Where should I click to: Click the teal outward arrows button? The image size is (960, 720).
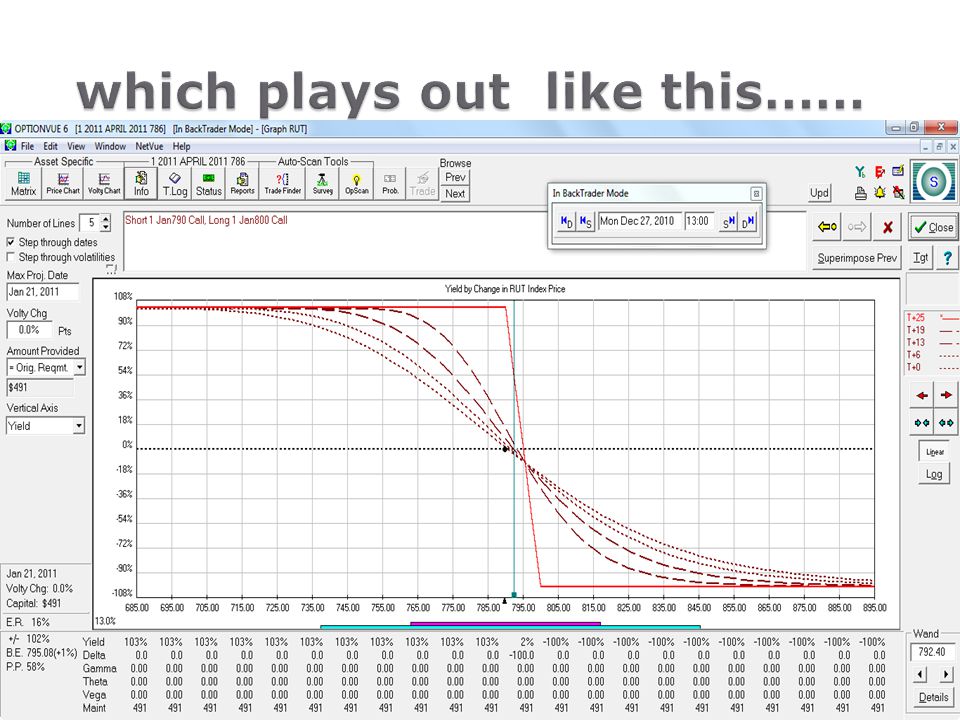click(x=946, y=422)
